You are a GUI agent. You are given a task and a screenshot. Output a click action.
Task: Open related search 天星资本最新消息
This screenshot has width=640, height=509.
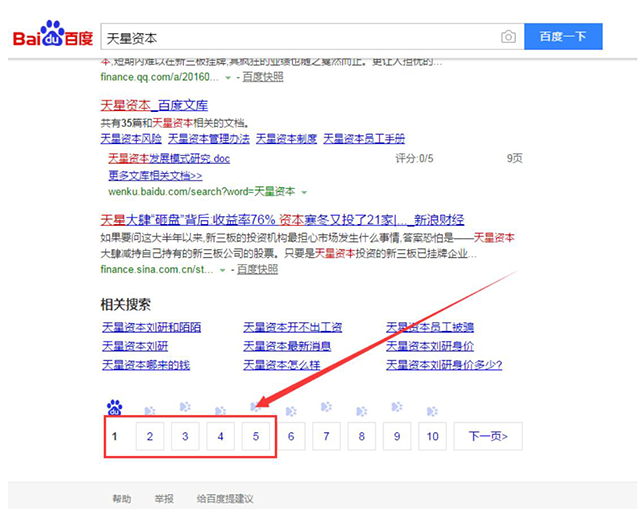point(289,346)
